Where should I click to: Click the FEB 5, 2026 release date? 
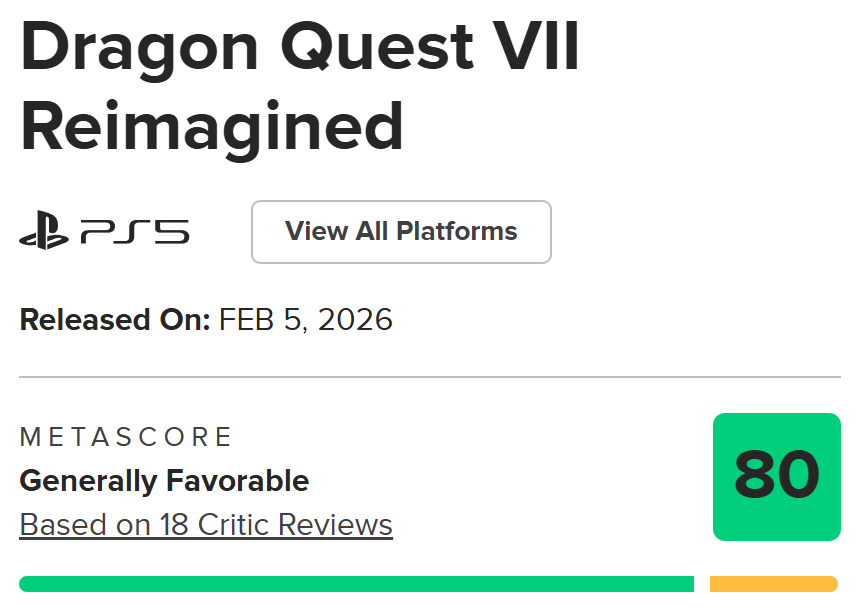tap(306, 320)
